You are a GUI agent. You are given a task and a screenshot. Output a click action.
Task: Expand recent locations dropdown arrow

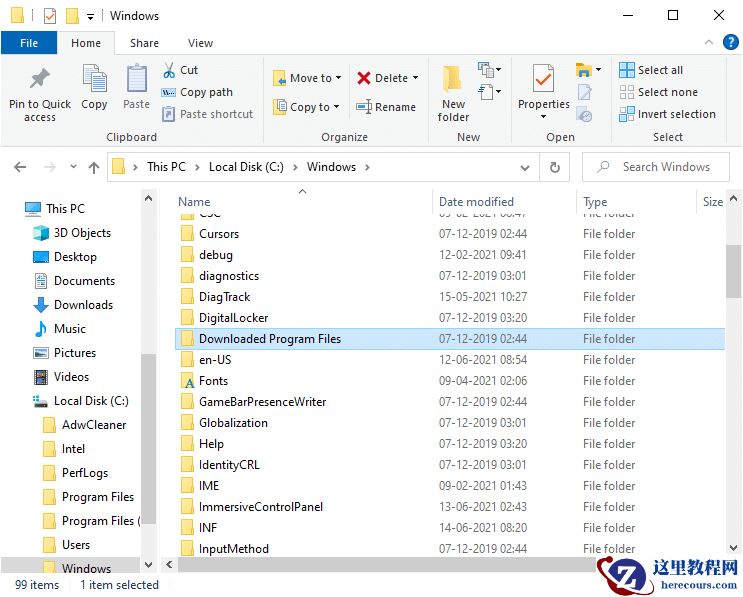[x=73, y=167]
